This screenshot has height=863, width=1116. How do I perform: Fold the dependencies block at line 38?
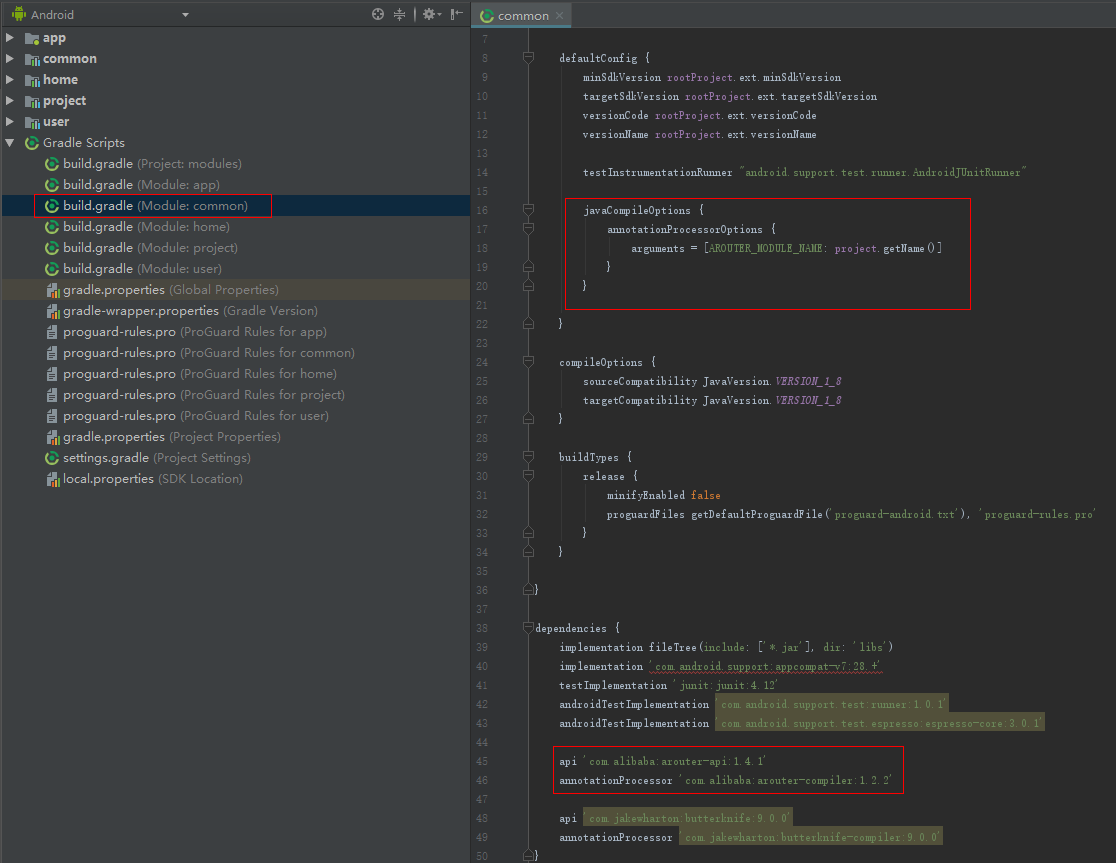pos(528,628)
